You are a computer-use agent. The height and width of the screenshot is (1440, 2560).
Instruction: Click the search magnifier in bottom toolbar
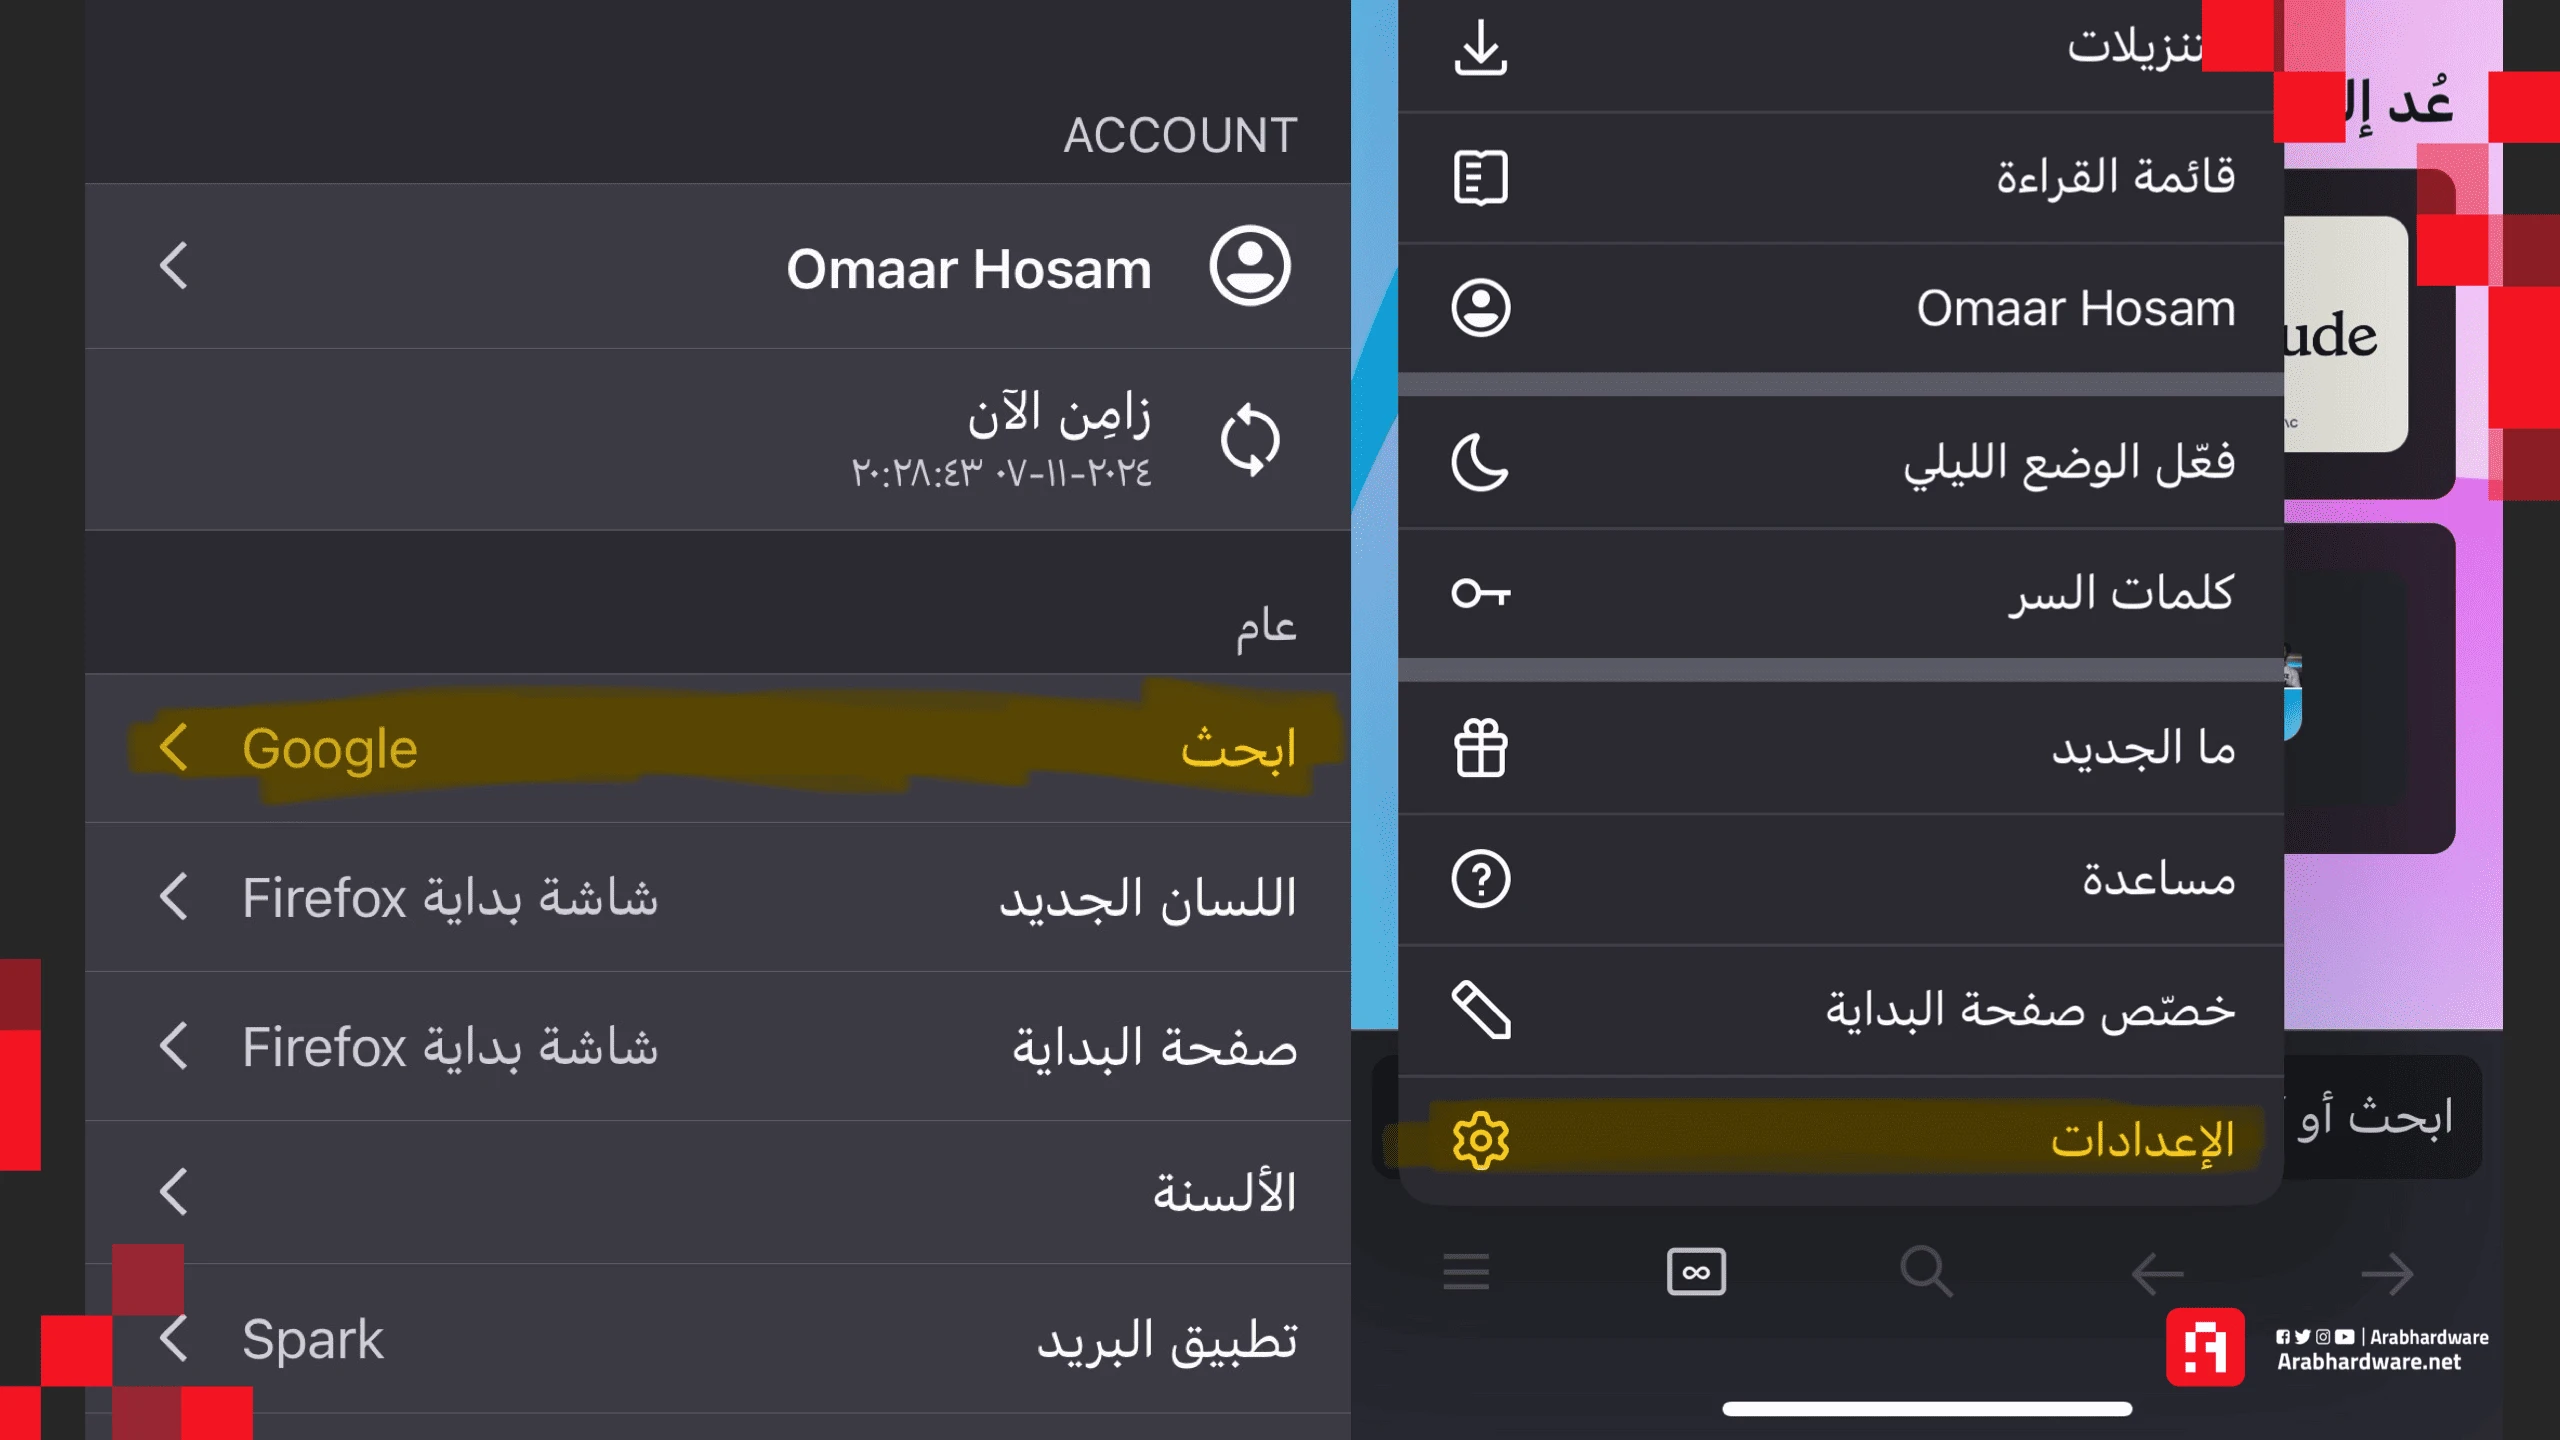[1926, 1272]
